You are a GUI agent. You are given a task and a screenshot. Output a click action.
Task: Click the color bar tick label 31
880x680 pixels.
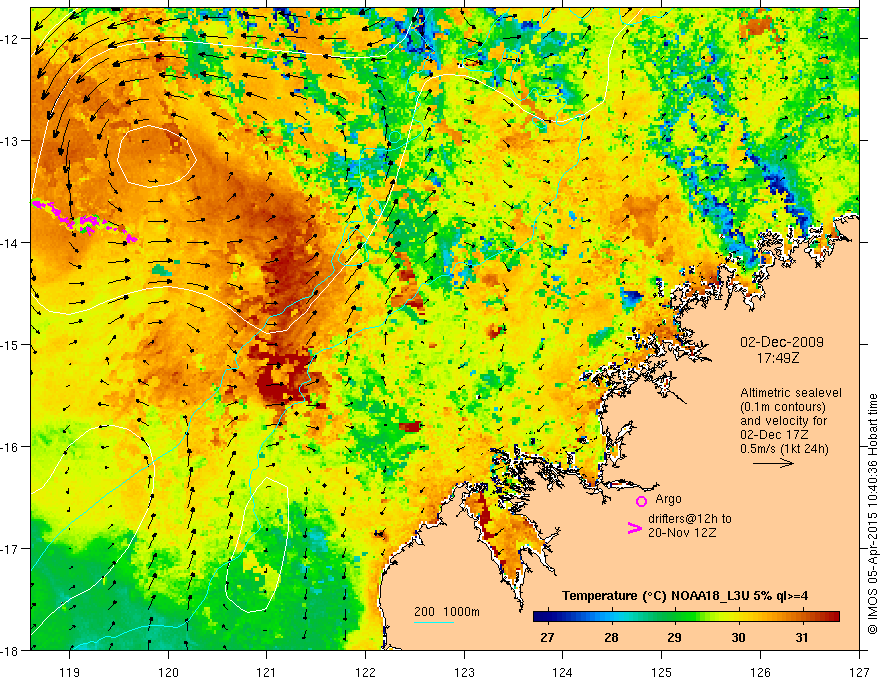pyautogui.click(x=802, y=637)
